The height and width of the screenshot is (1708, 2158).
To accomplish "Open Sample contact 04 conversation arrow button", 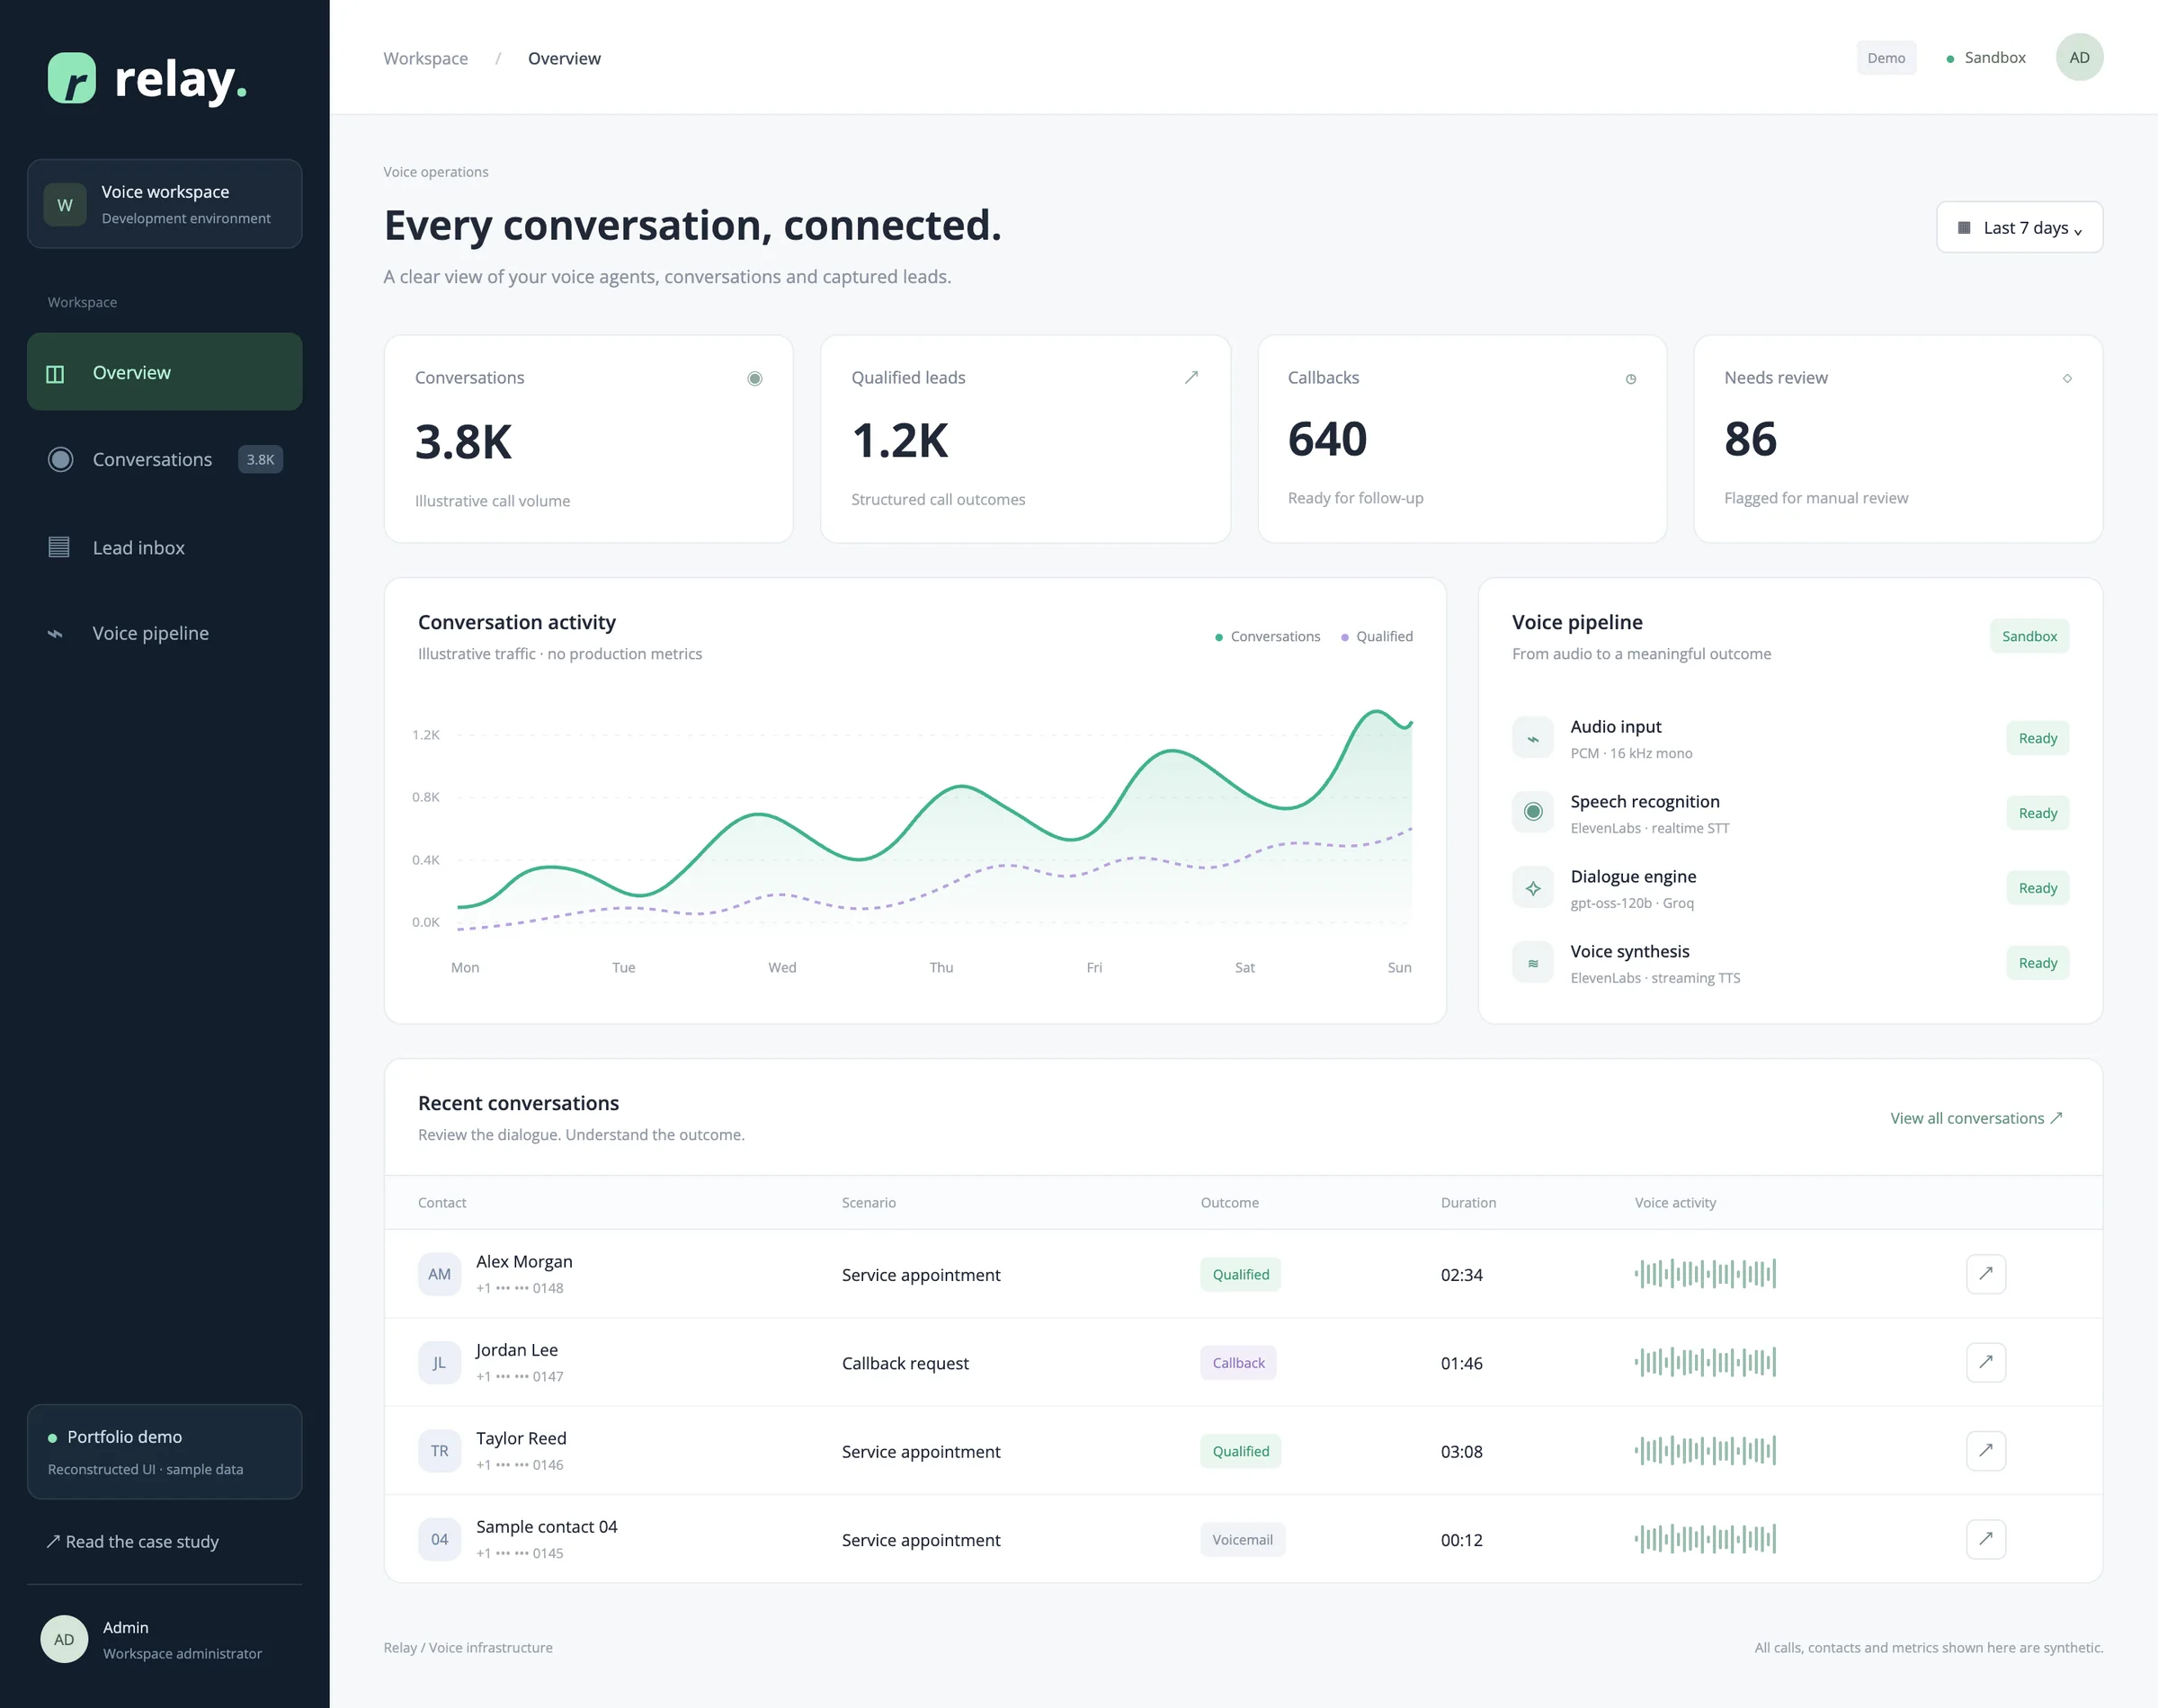I will (1986, 1539).
